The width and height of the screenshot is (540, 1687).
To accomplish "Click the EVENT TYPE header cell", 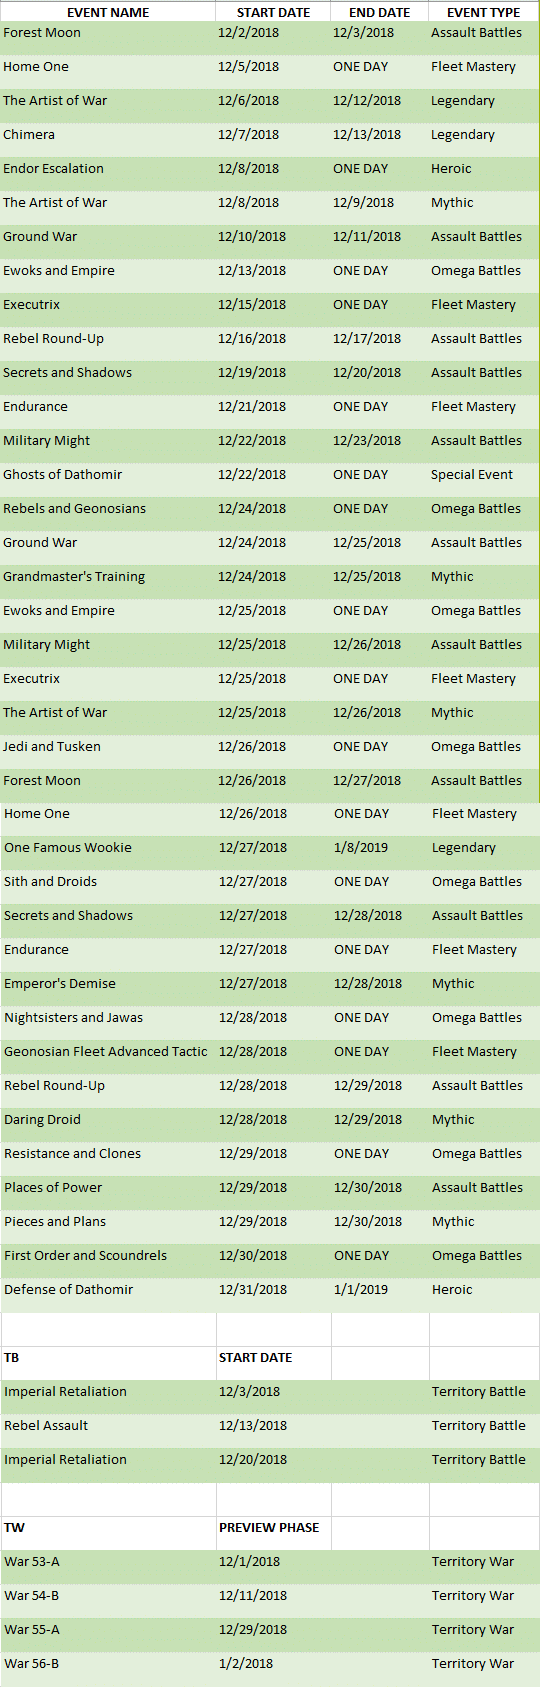I will (x=484, y=12).
